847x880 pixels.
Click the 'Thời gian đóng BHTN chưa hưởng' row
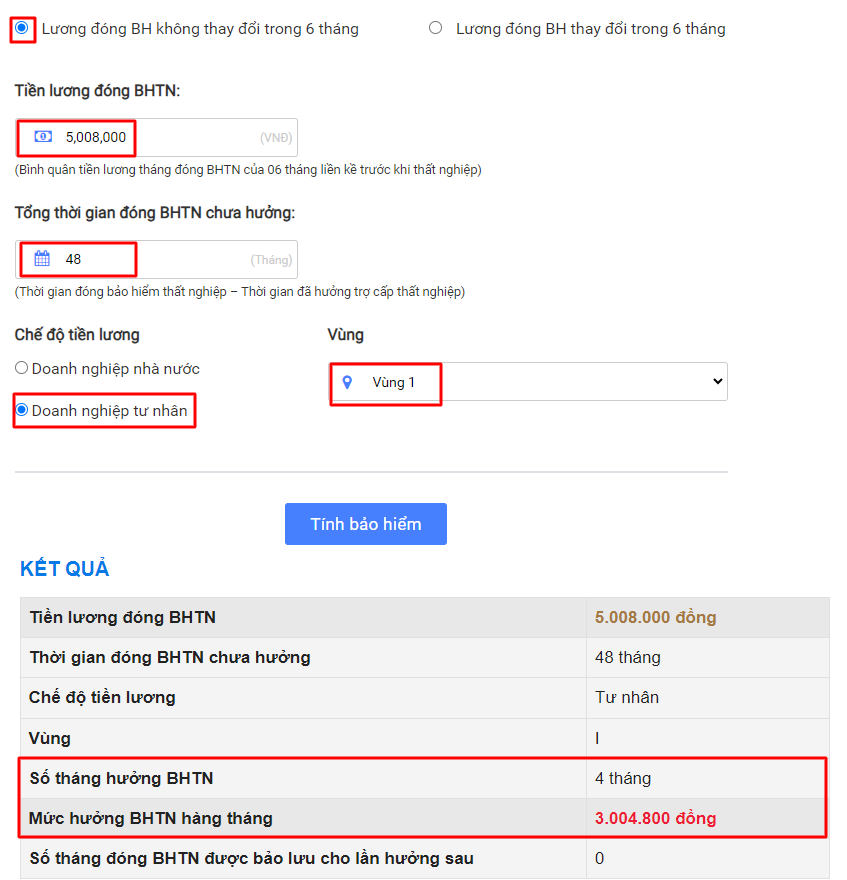tap(425, 657)
